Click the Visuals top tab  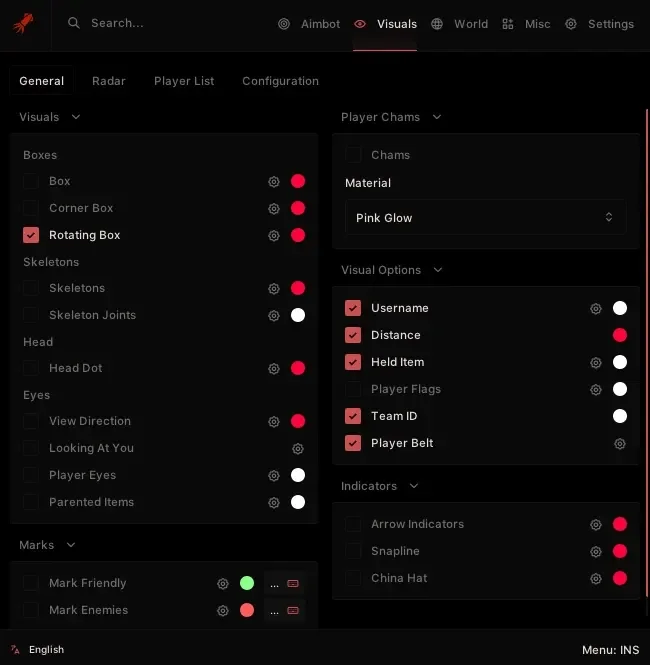(385, 24)
